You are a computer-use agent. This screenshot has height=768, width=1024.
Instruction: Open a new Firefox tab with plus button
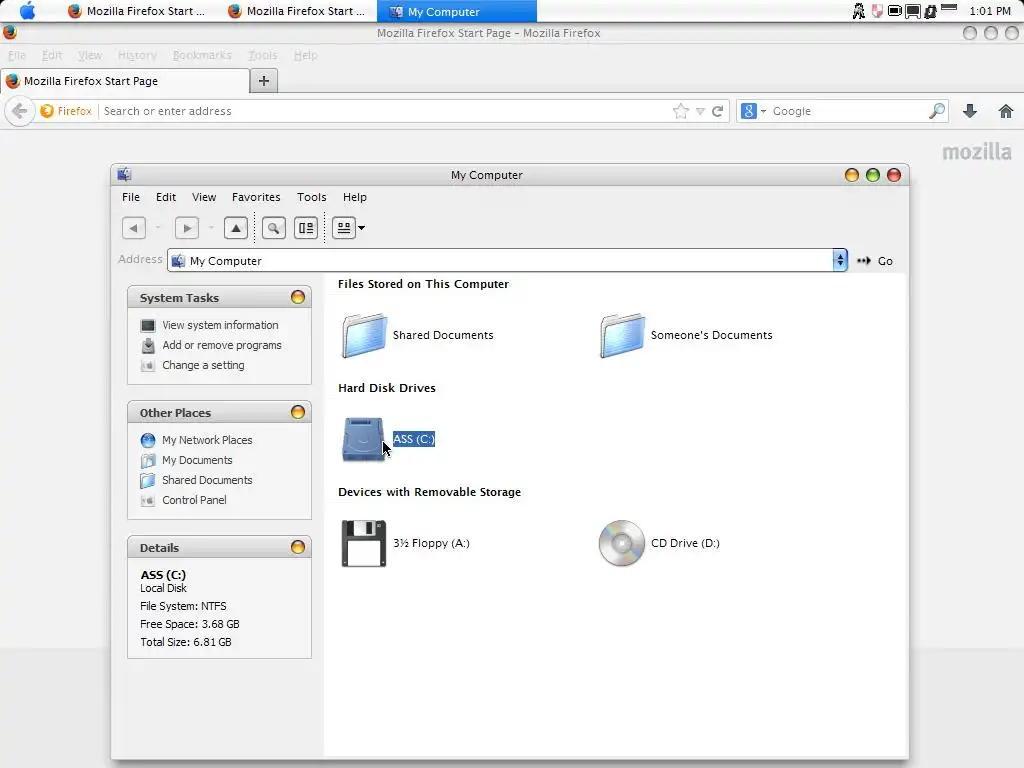click(264, 81)
